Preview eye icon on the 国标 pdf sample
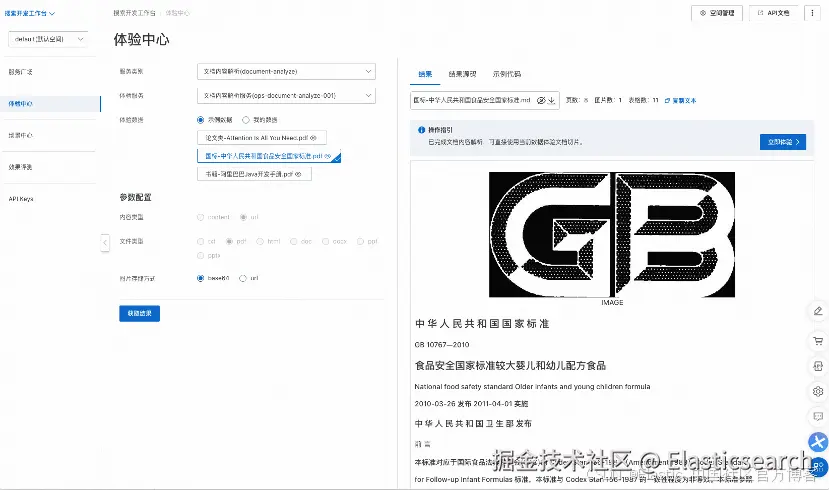 click(x=328, y=156)
